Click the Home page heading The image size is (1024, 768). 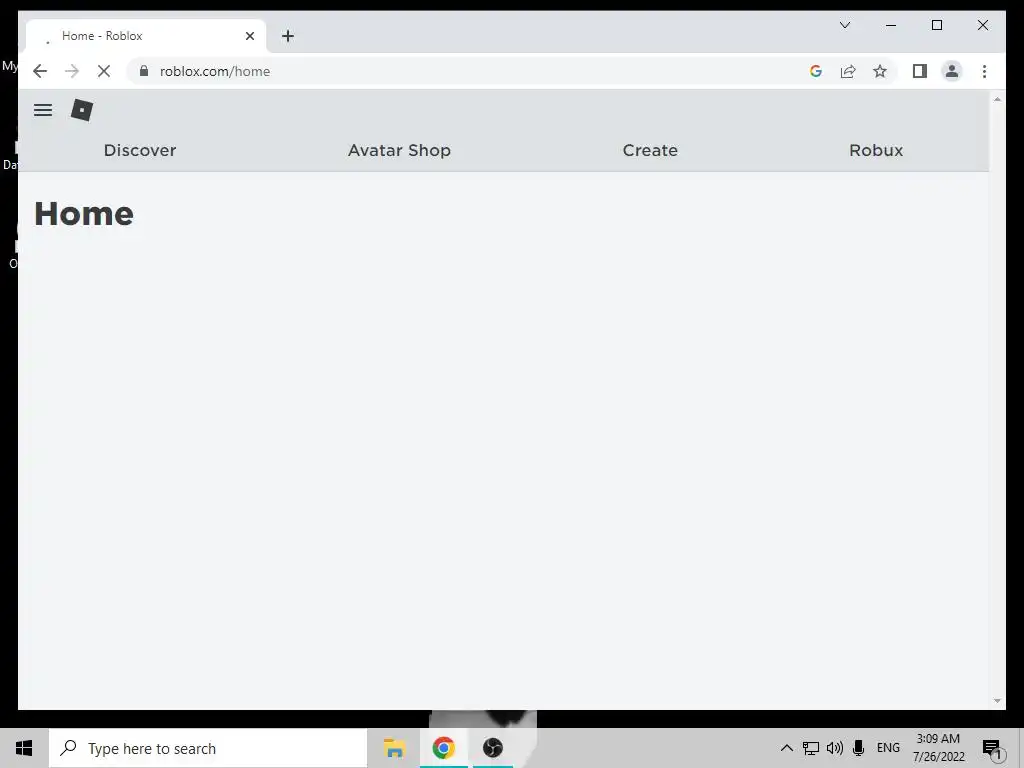click(84, 214)
